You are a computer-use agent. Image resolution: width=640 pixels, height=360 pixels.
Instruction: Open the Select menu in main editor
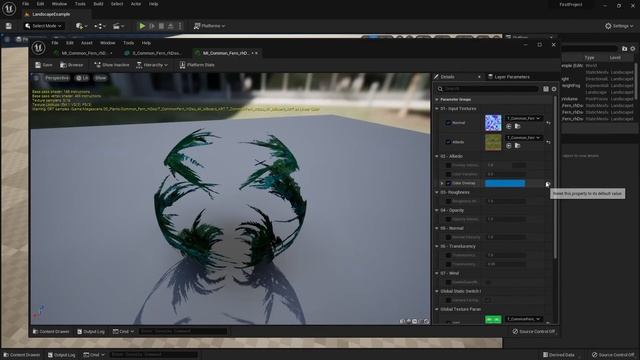pyautogui.click(x=117, y=4)
